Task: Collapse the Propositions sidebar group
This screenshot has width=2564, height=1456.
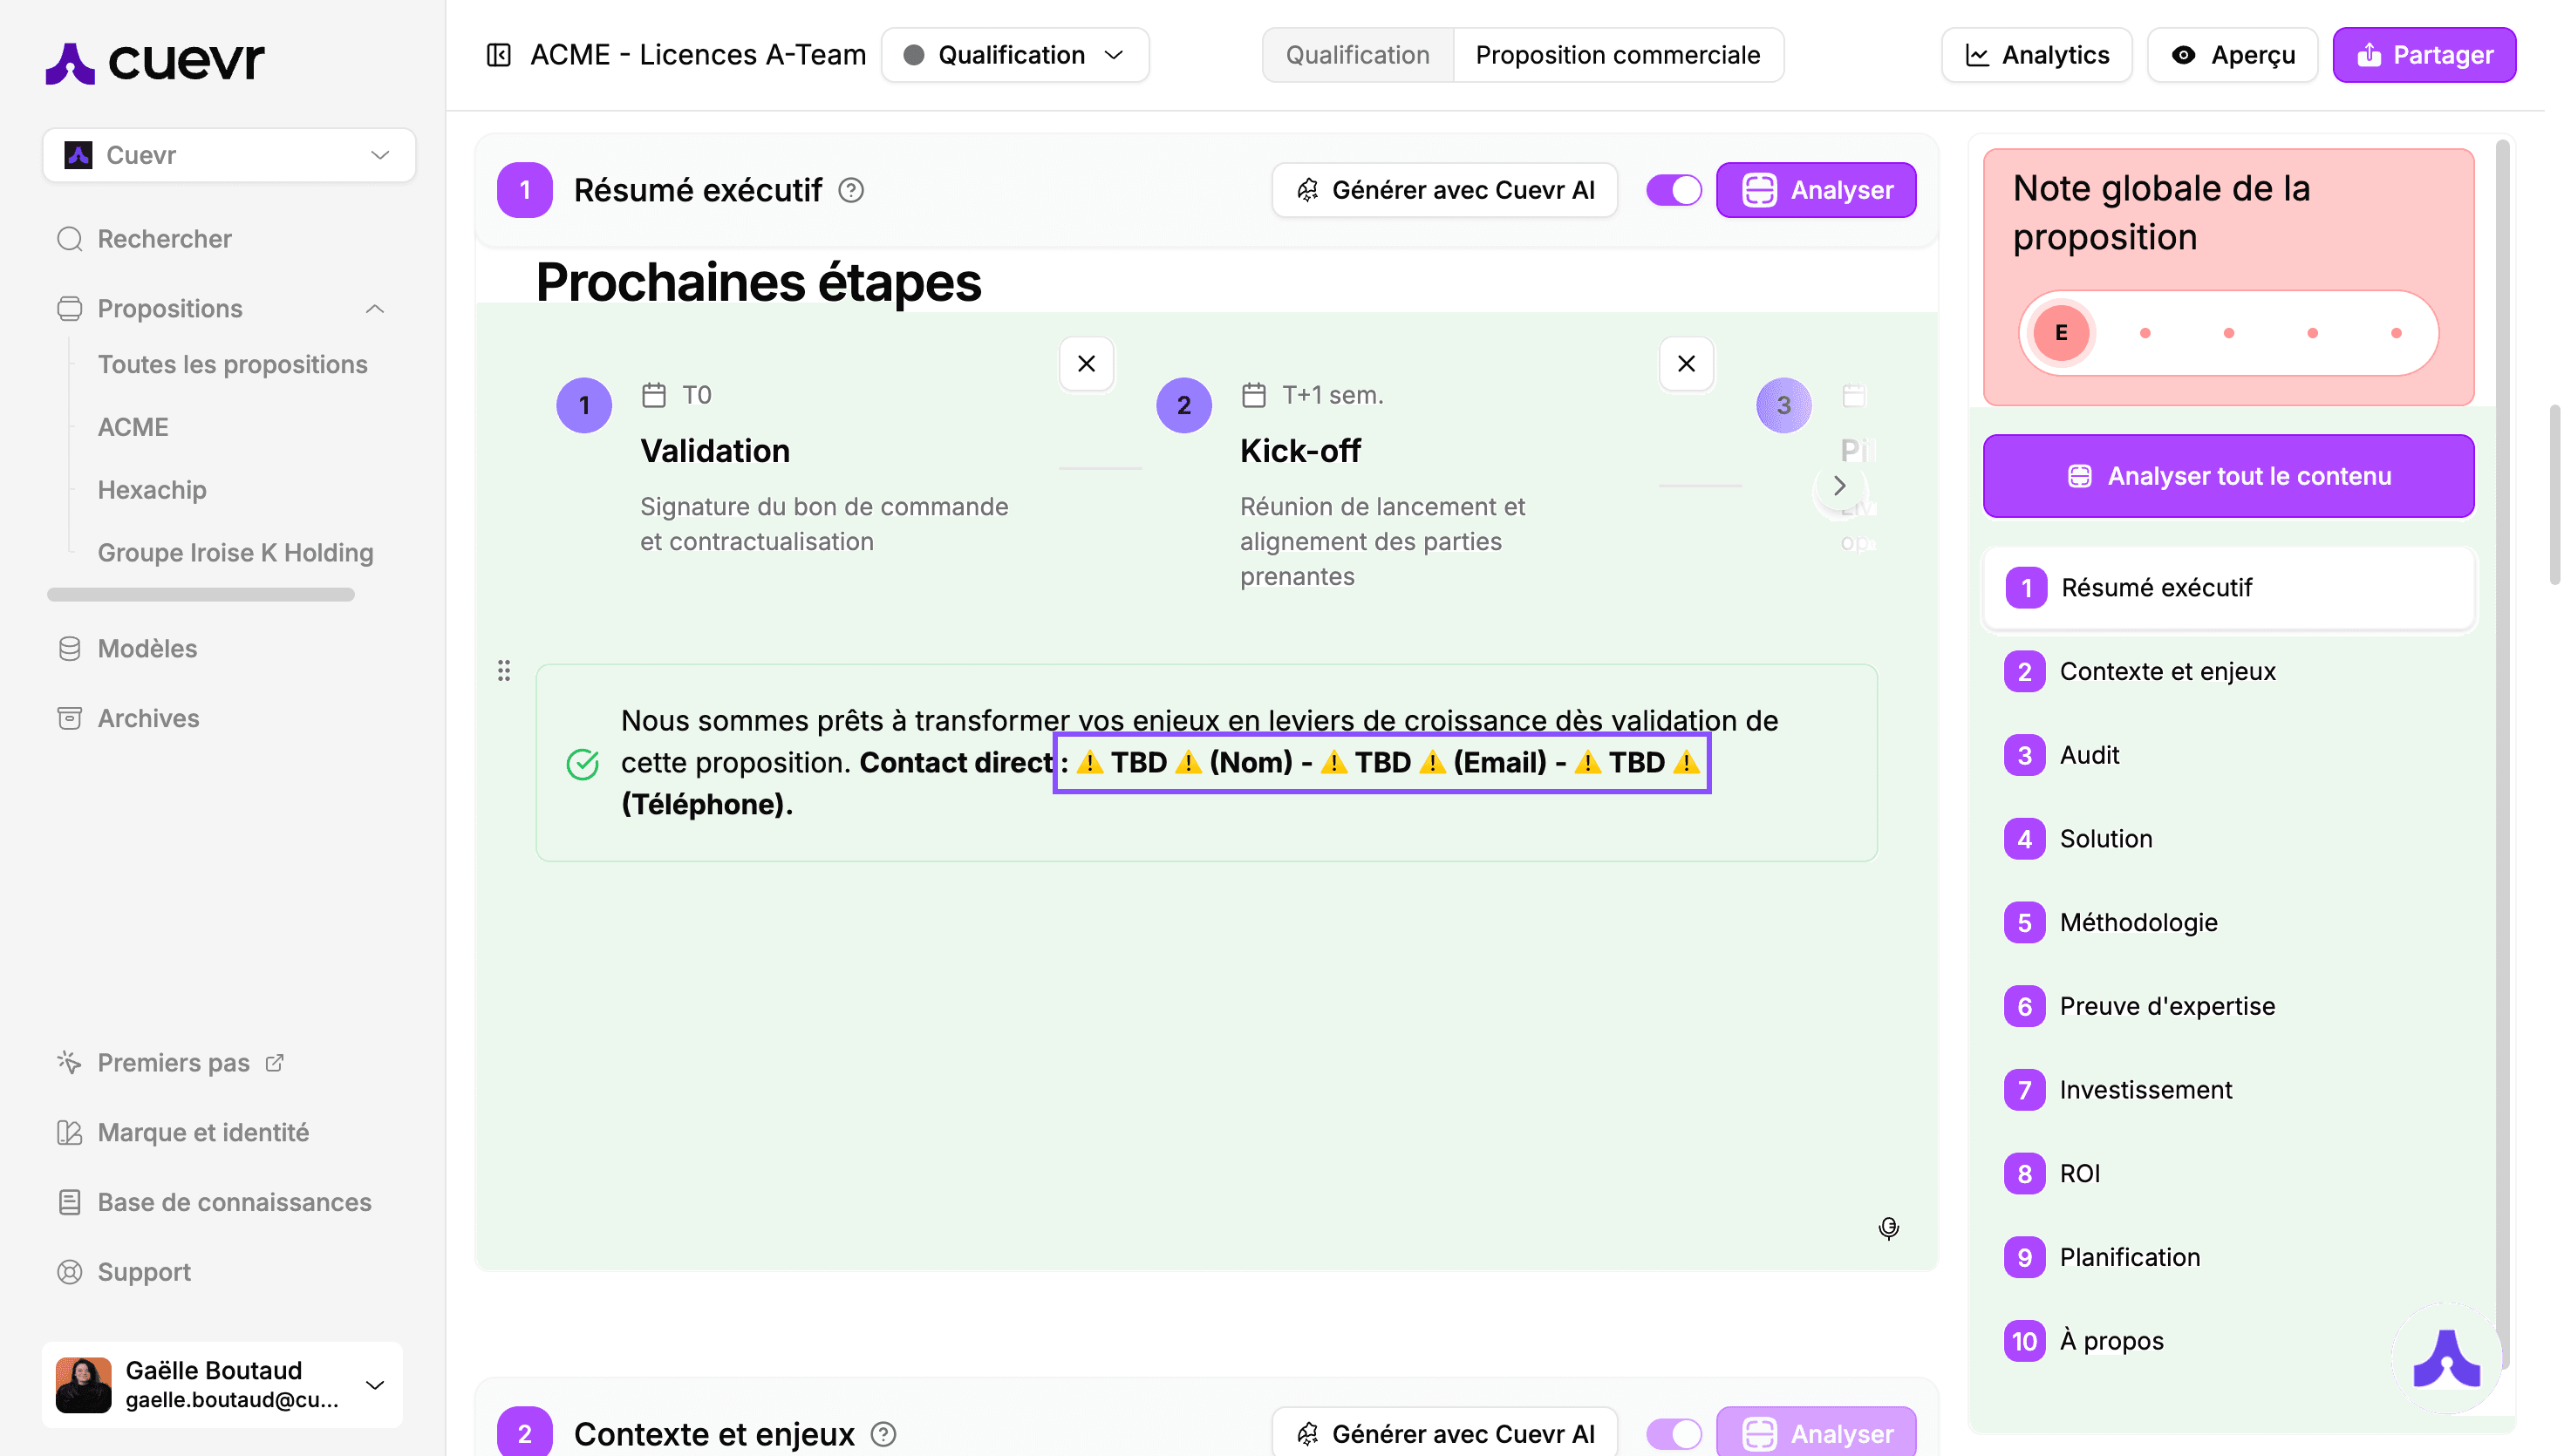Action: pyautogui.click(x=375, y=309)
